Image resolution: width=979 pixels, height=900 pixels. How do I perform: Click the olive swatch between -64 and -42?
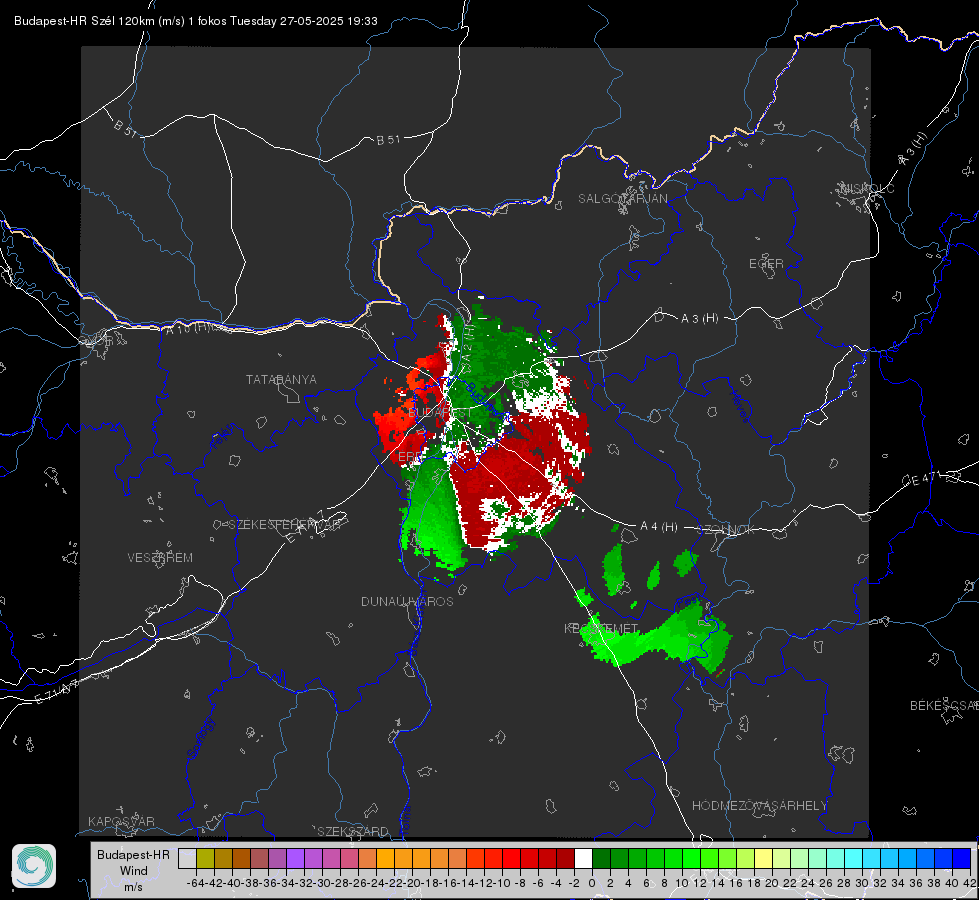[x=205, y=858]
